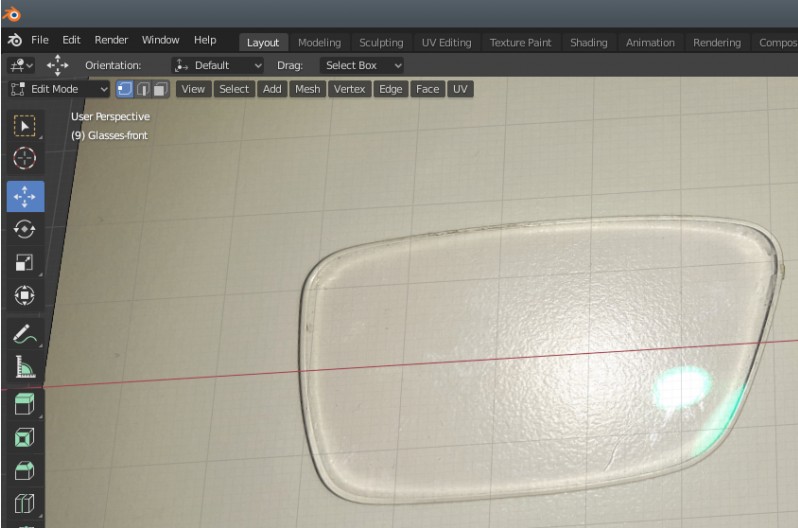The width and height of the screenshot is (798, 528).
Task: Switch to the Sculpting workspace tab
Action: (x=381, y=42)
